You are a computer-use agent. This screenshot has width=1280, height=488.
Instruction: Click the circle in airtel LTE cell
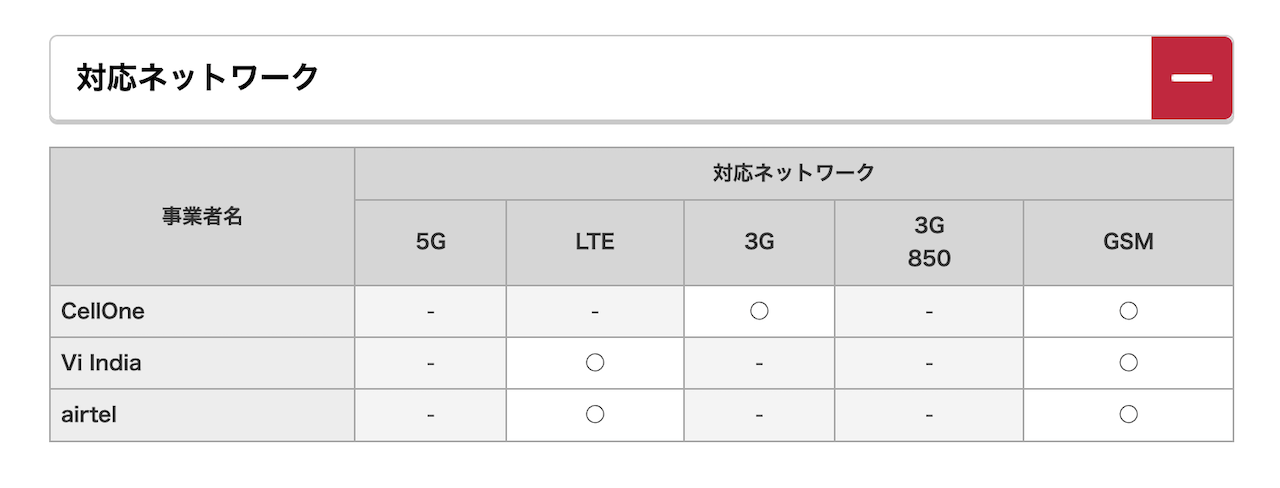[595, 415]
